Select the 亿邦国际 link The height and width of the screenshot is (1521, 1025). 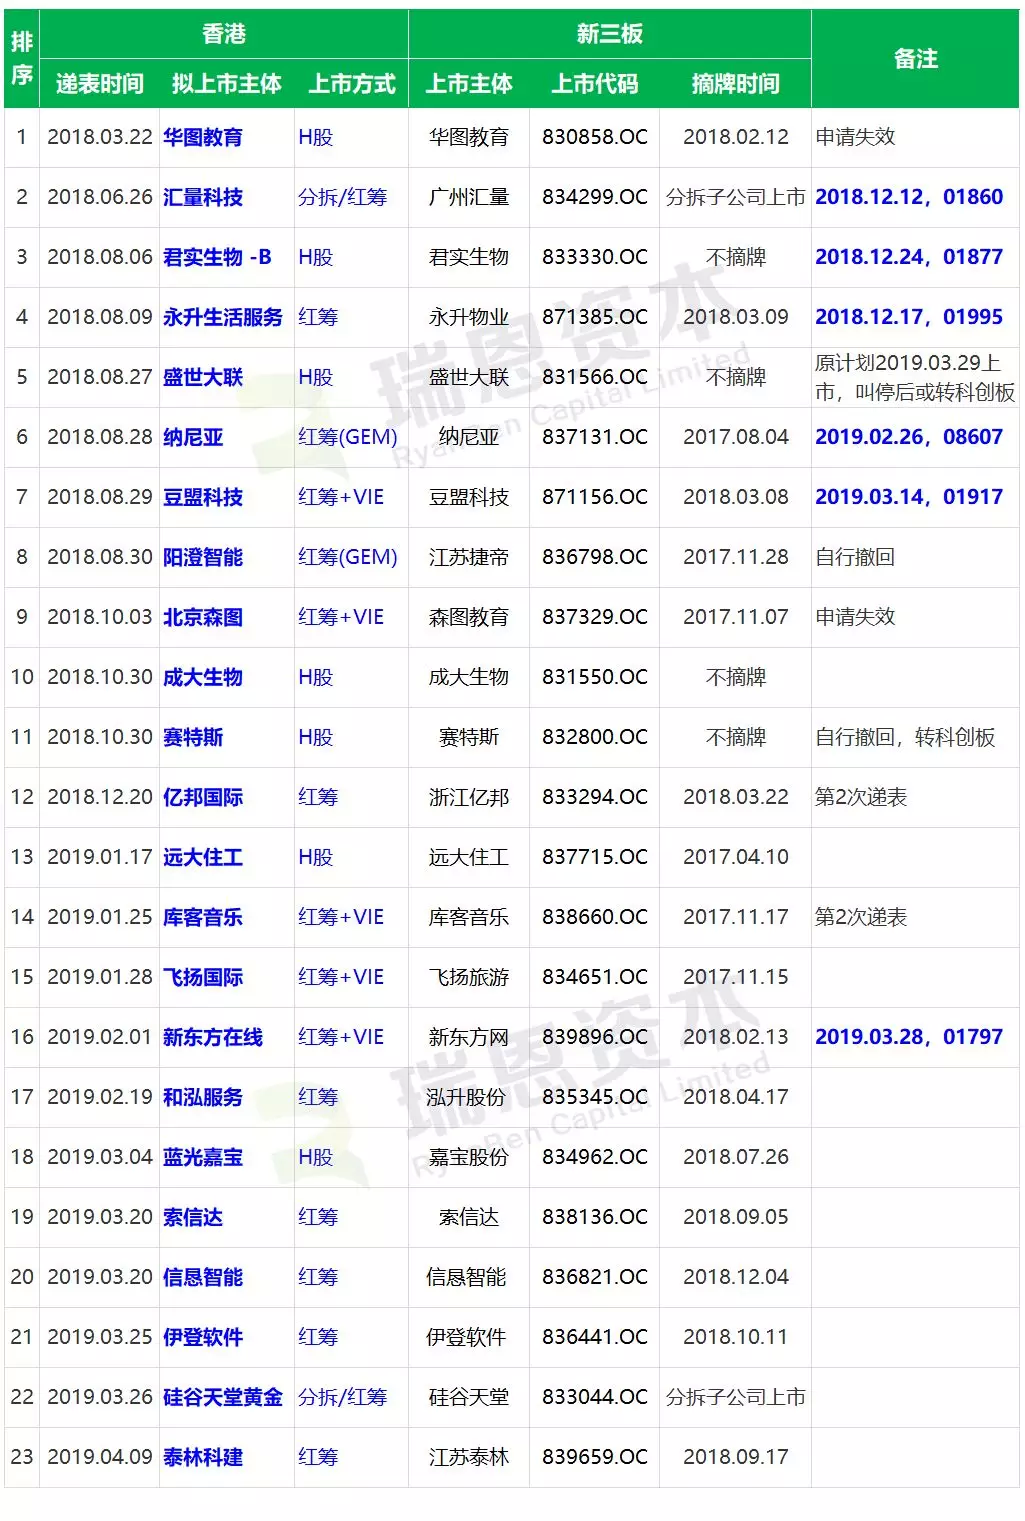click(203, 797)
